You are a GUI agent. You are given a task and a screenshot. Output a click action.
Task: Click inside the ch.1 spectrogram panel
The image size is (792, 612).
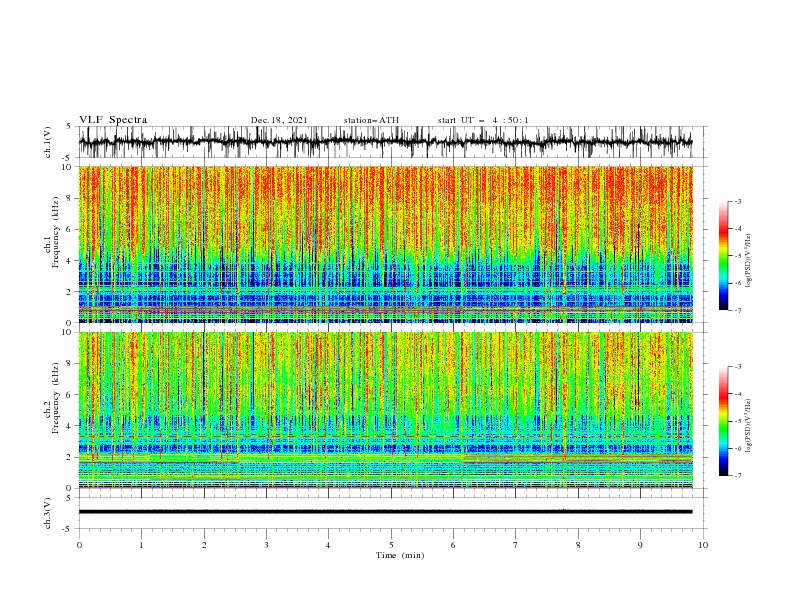point(385,244)
